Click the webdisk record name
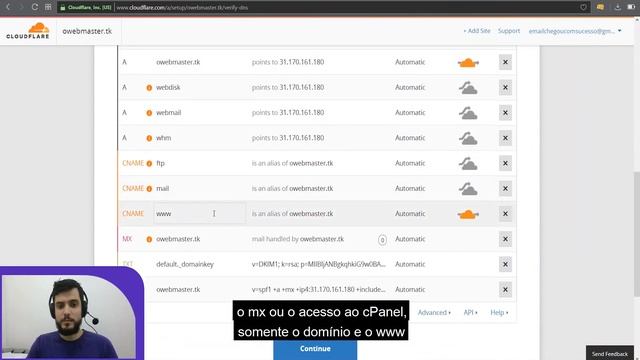 tap(168, 87)
